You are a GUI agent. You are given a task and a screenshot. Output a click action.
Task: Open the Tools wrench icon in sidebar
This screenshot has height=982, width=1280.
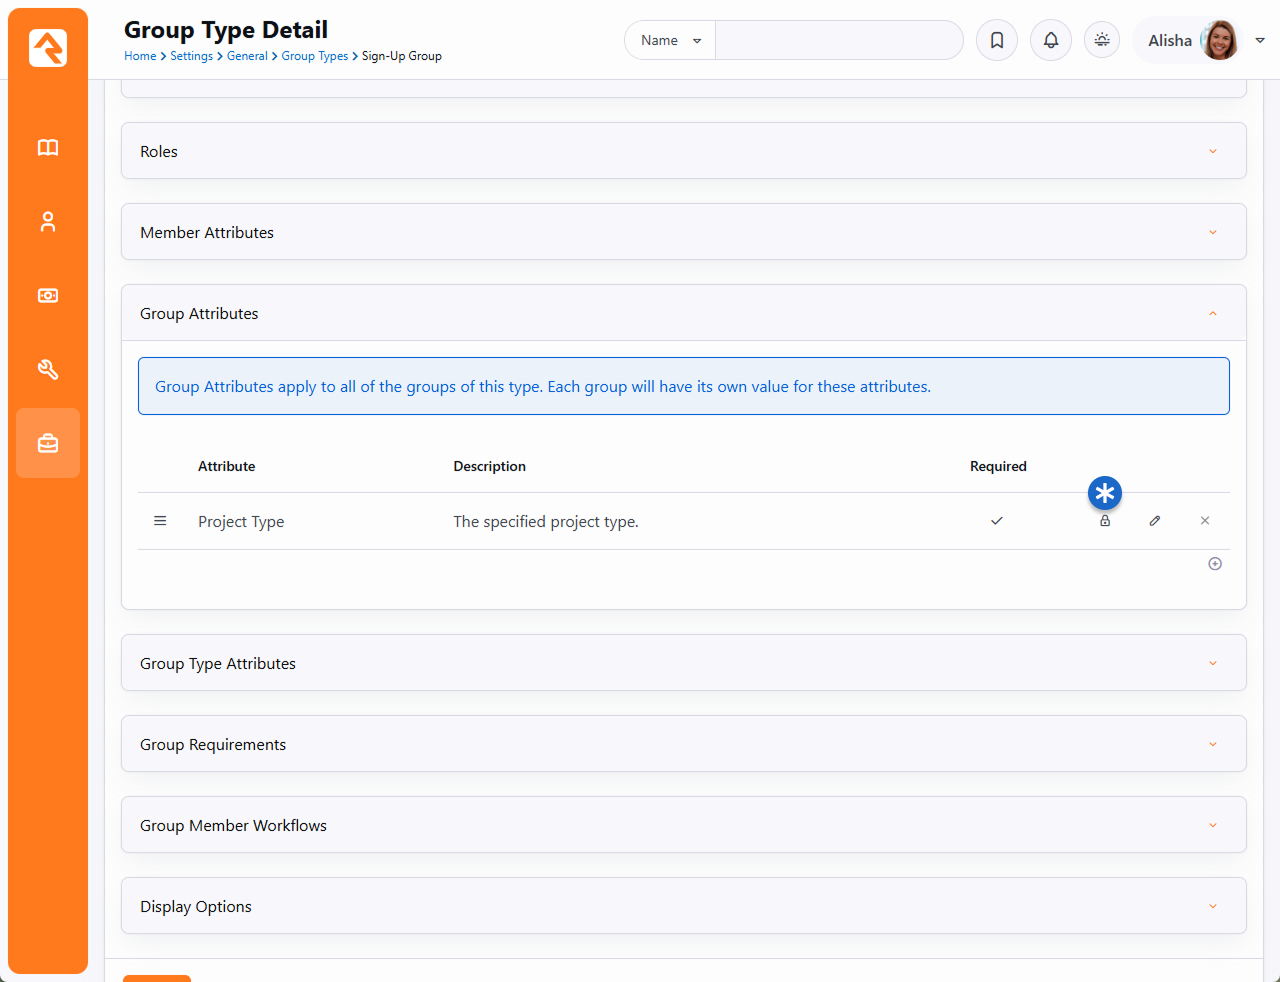(x=48, y=370)
